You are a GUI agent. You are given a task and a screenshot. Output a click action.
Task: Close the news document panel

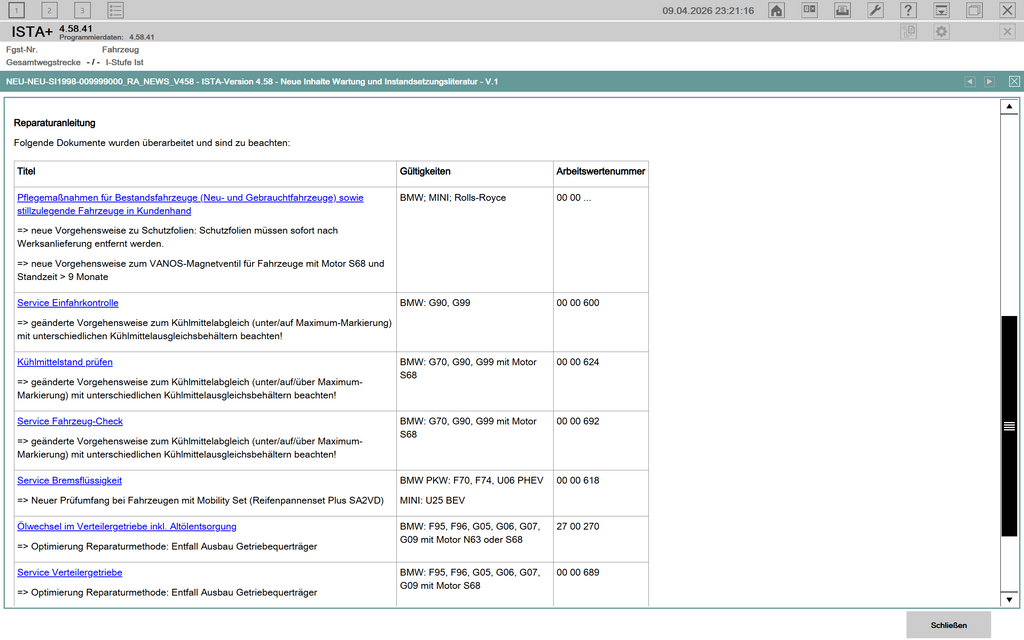click(x=1014, y=81)
